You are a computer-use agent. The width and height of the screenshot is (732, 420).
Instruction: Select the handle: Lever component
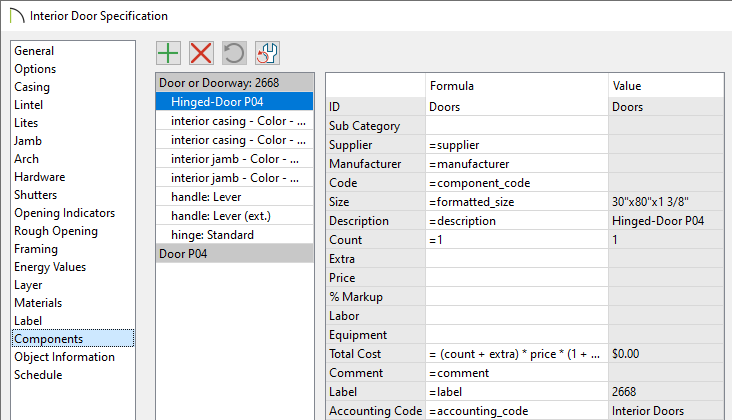point(235,197)
